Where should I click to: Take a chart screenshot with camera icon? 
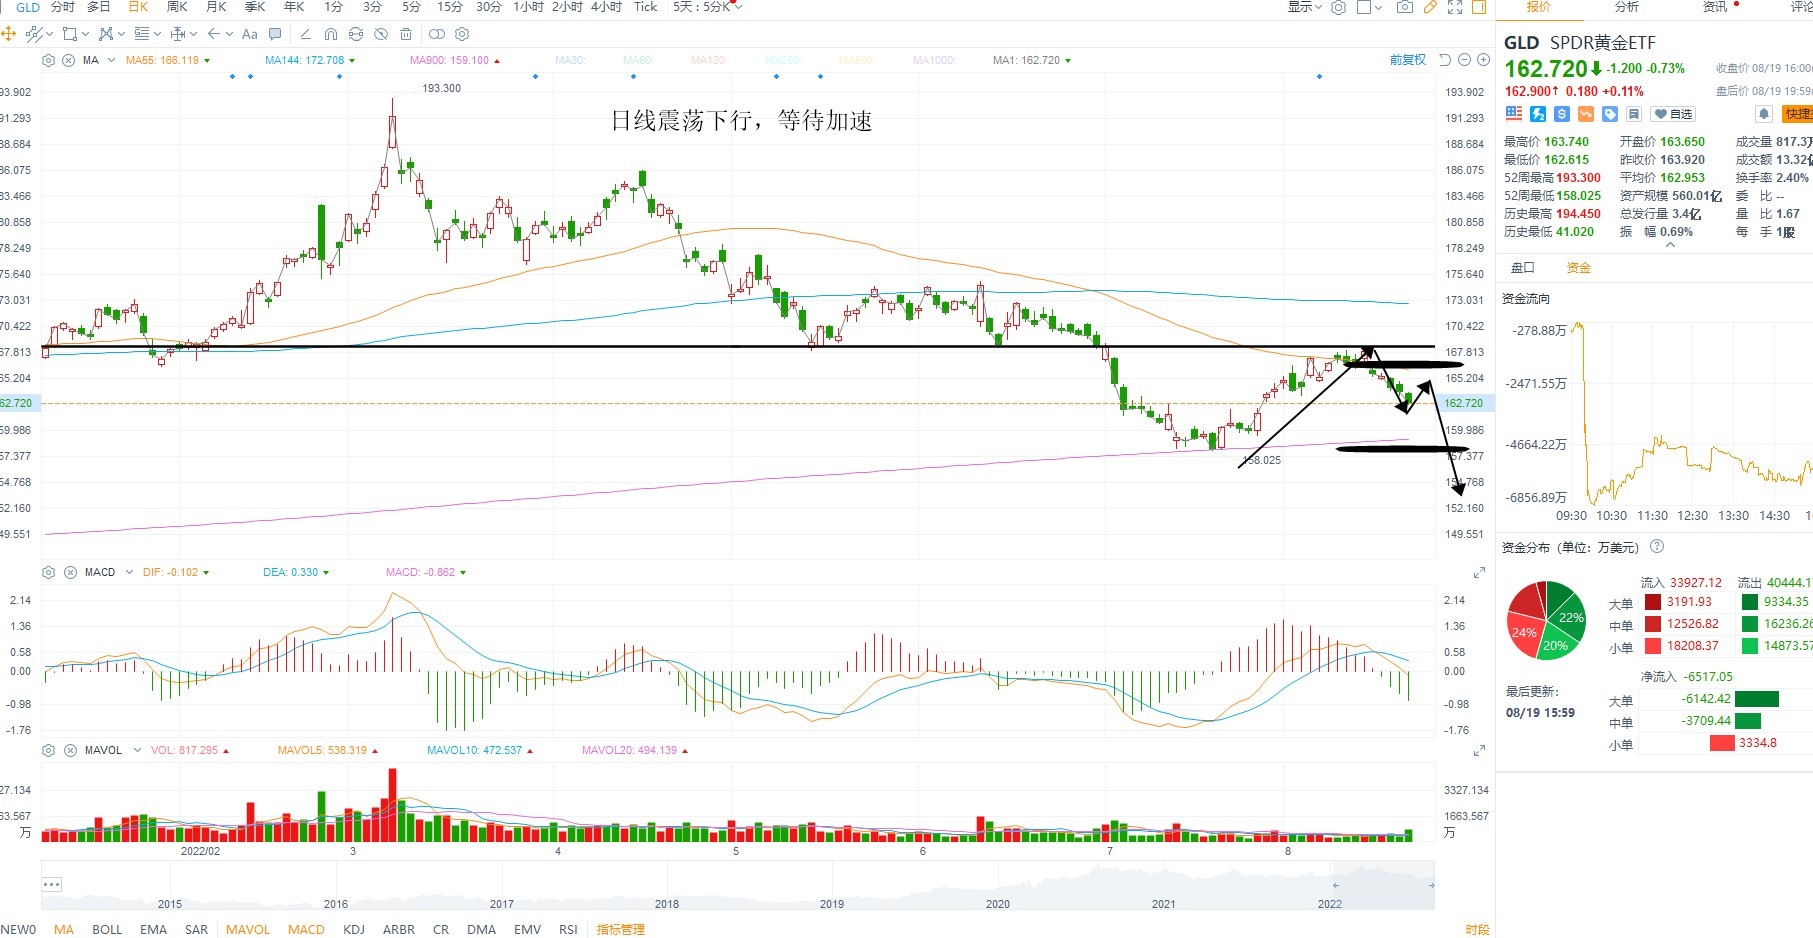pos(1405,7)
